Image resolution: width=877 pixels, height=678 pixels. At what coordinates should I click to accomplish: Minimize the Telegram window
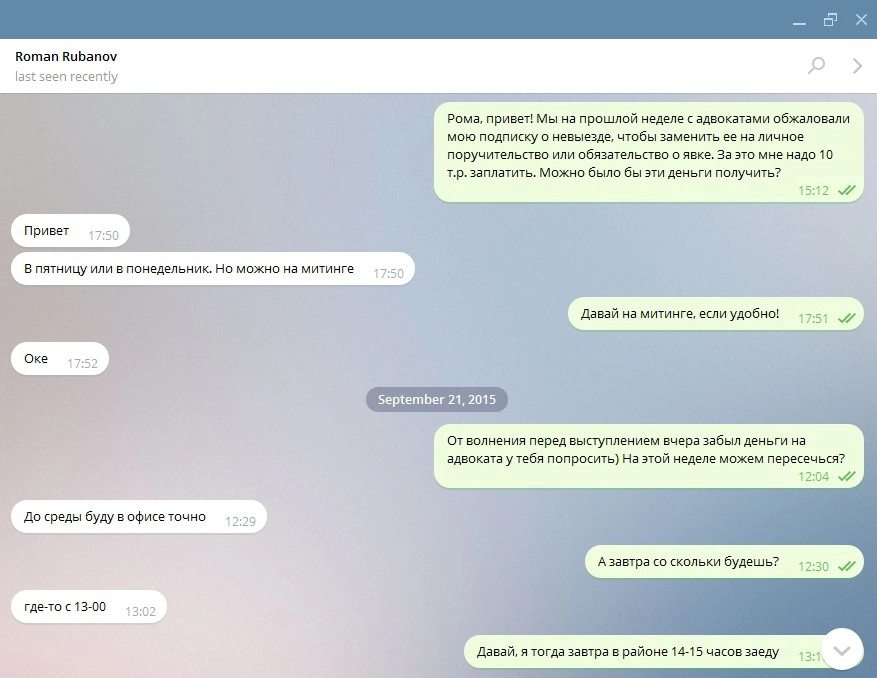(x=799, y=21)
